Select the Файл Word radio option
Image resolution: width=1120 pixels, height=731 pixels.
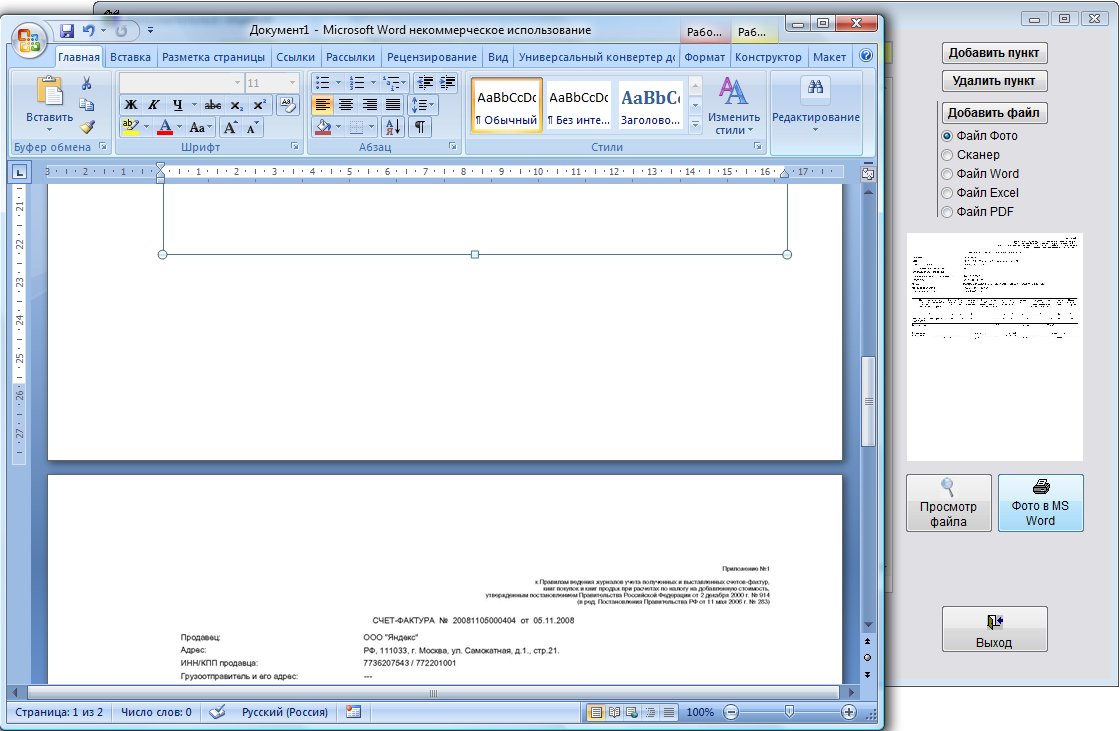coord(947,174)
